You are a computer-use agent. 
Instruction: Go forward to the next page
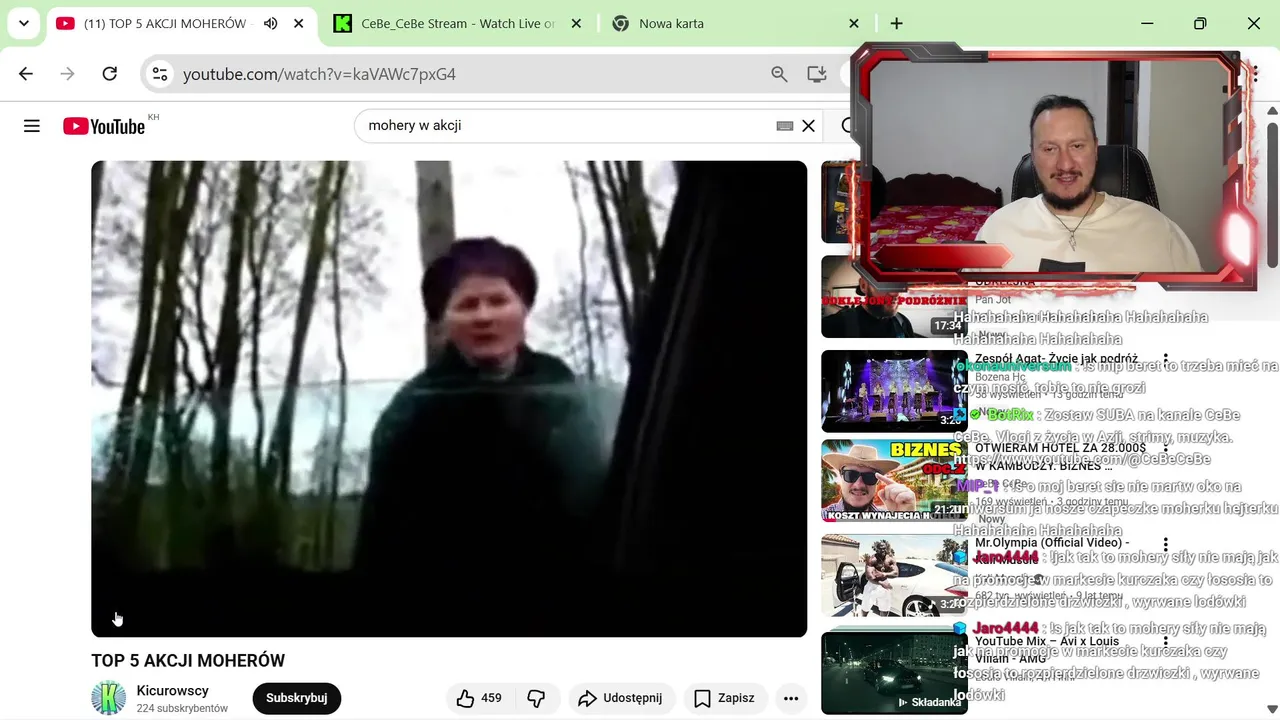click(x=68, y=74)
